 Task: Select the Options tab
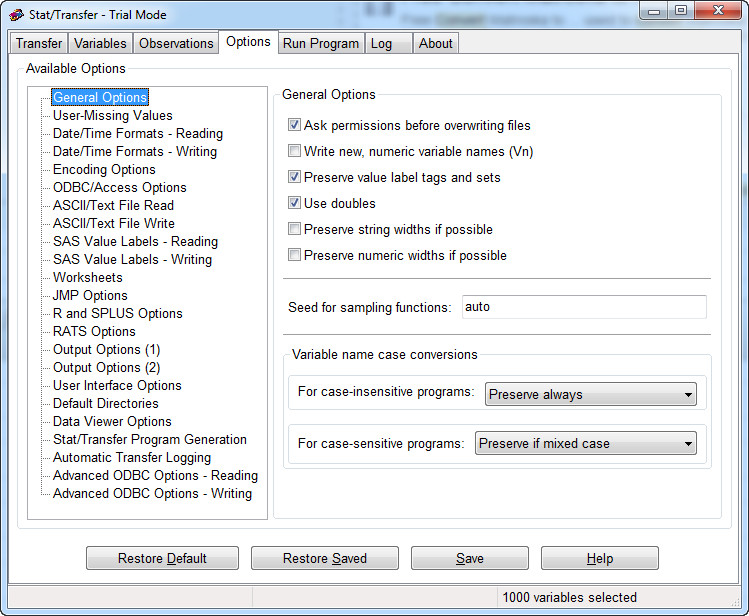pyautogui.click(x=248, y=42)
